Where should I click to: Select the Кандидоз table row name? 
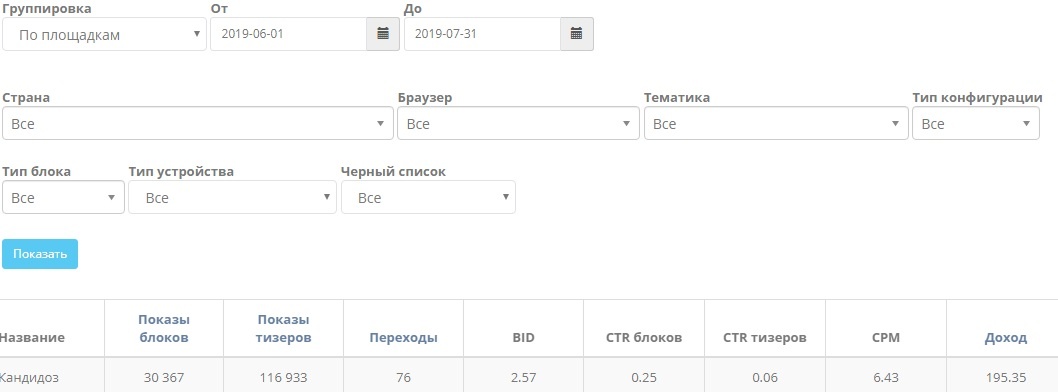tap(29, 378)
